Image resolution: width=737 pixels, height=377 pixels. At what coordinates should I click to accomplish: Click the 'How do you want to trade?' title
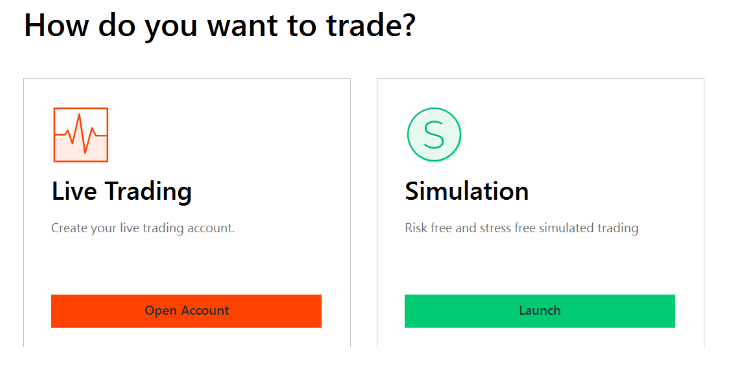click(x=220, y=25)
